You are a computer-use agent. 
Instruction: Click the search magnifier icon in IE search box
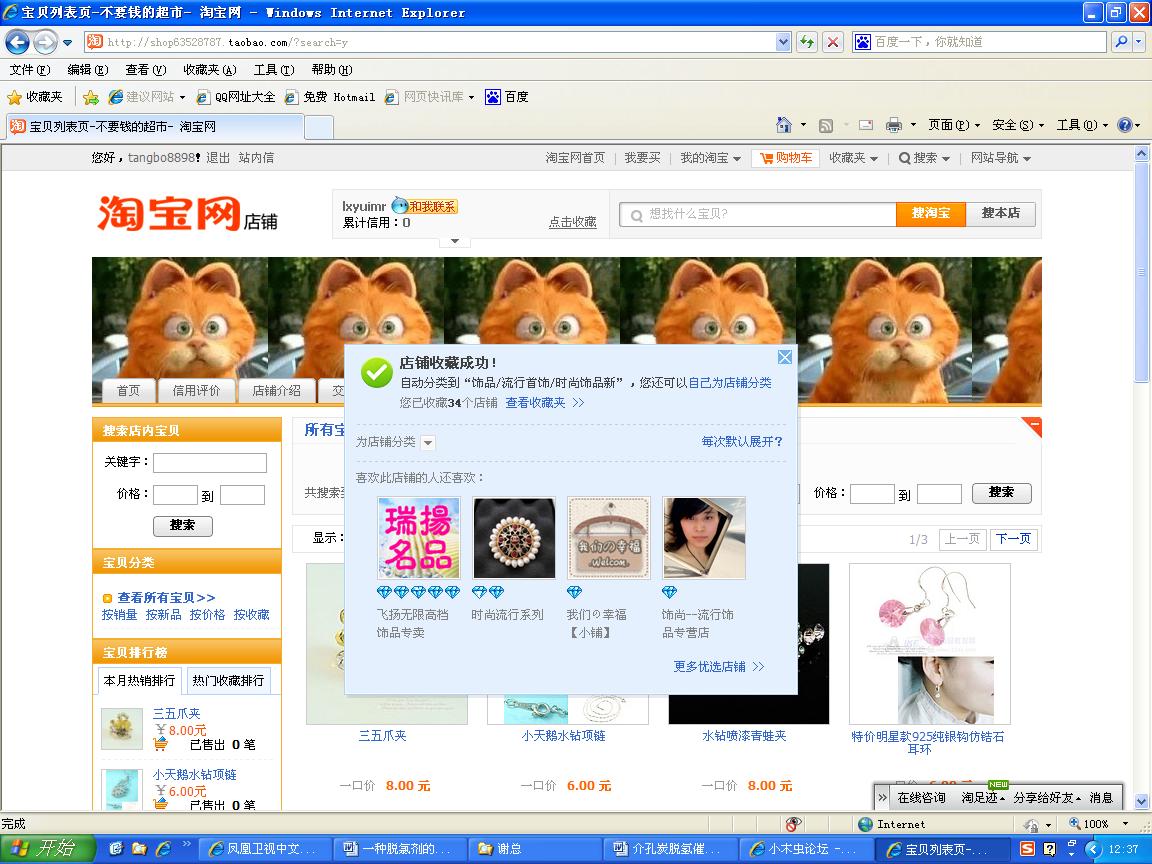click(x=1120, y=42)
